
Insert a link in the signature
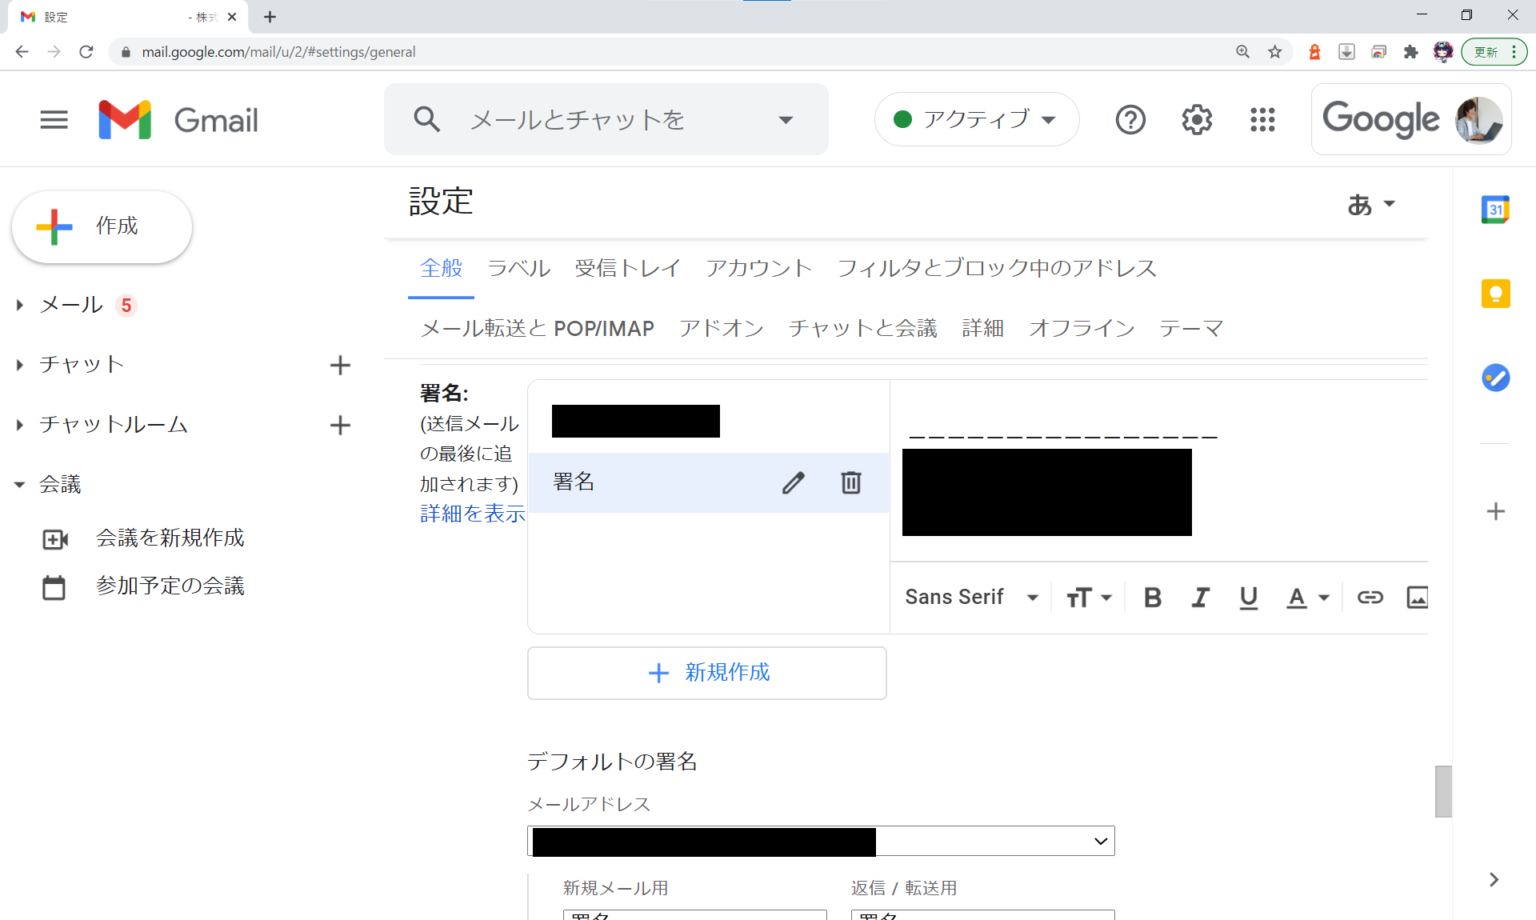point(1369,598)
